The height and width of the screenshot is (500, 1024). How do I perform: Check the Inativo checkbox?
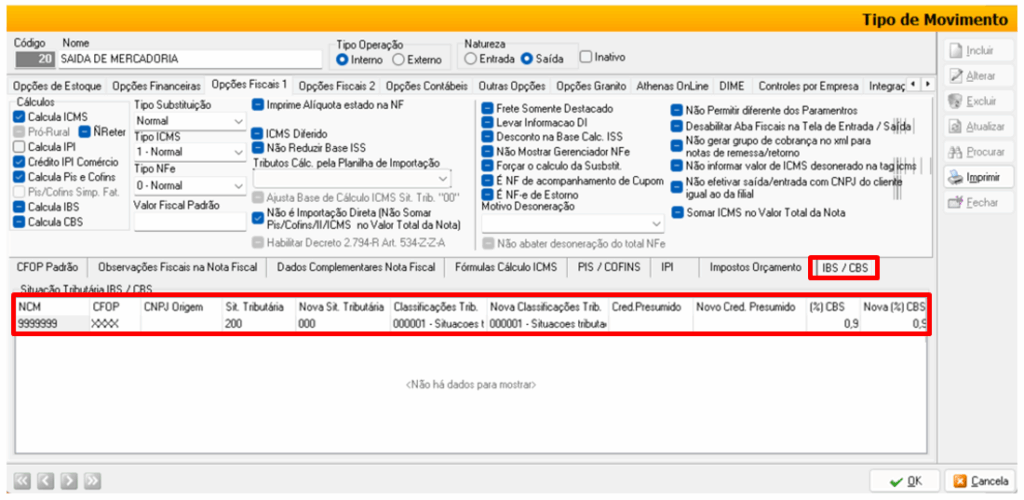[587, 58]
